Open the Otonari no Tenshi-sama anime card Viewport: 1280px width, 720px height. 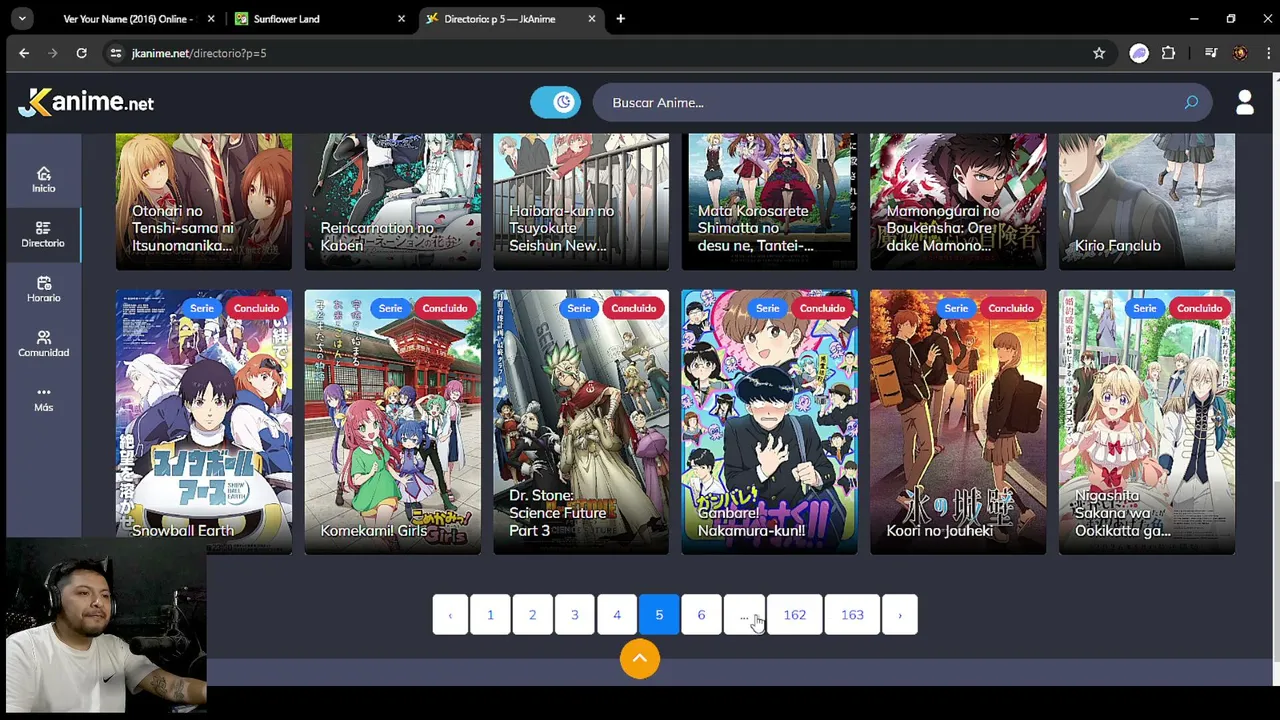point(204,201)
